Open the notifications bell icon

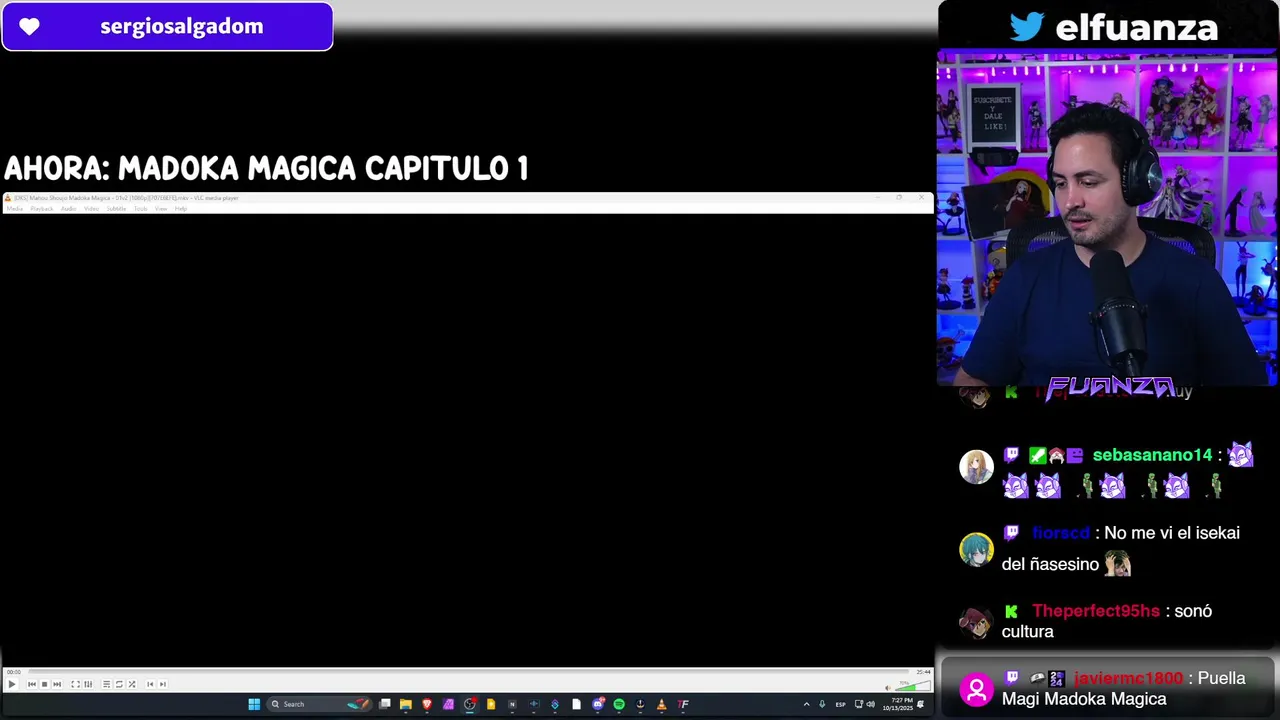[x=921, y=704]
